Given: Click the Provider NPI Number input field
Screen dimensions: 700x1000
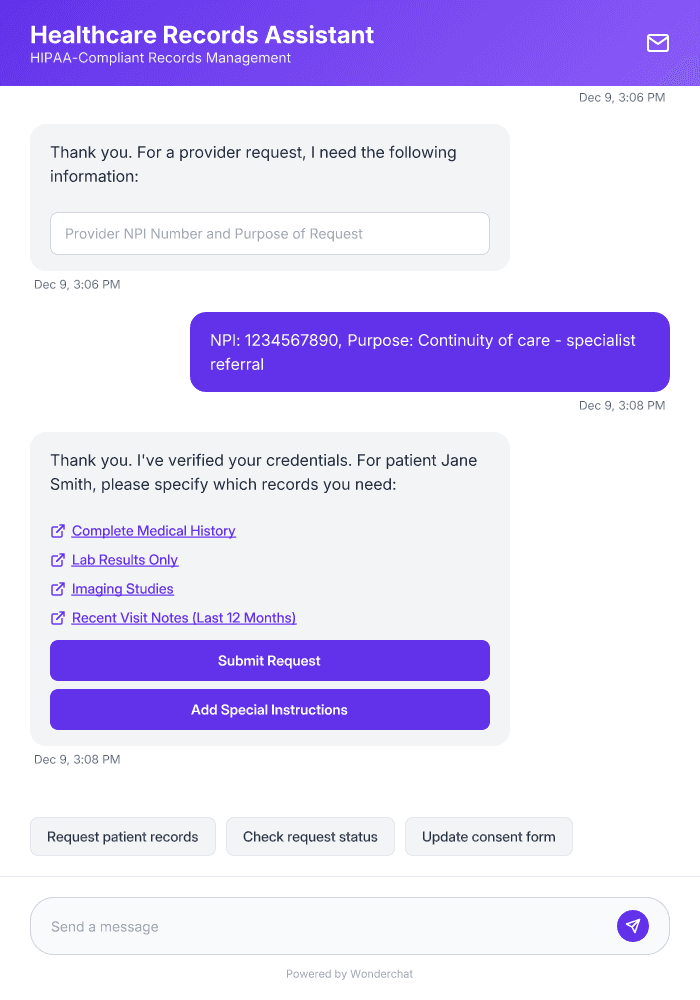Looking at the screenshot, I should (x=270, y=233).
